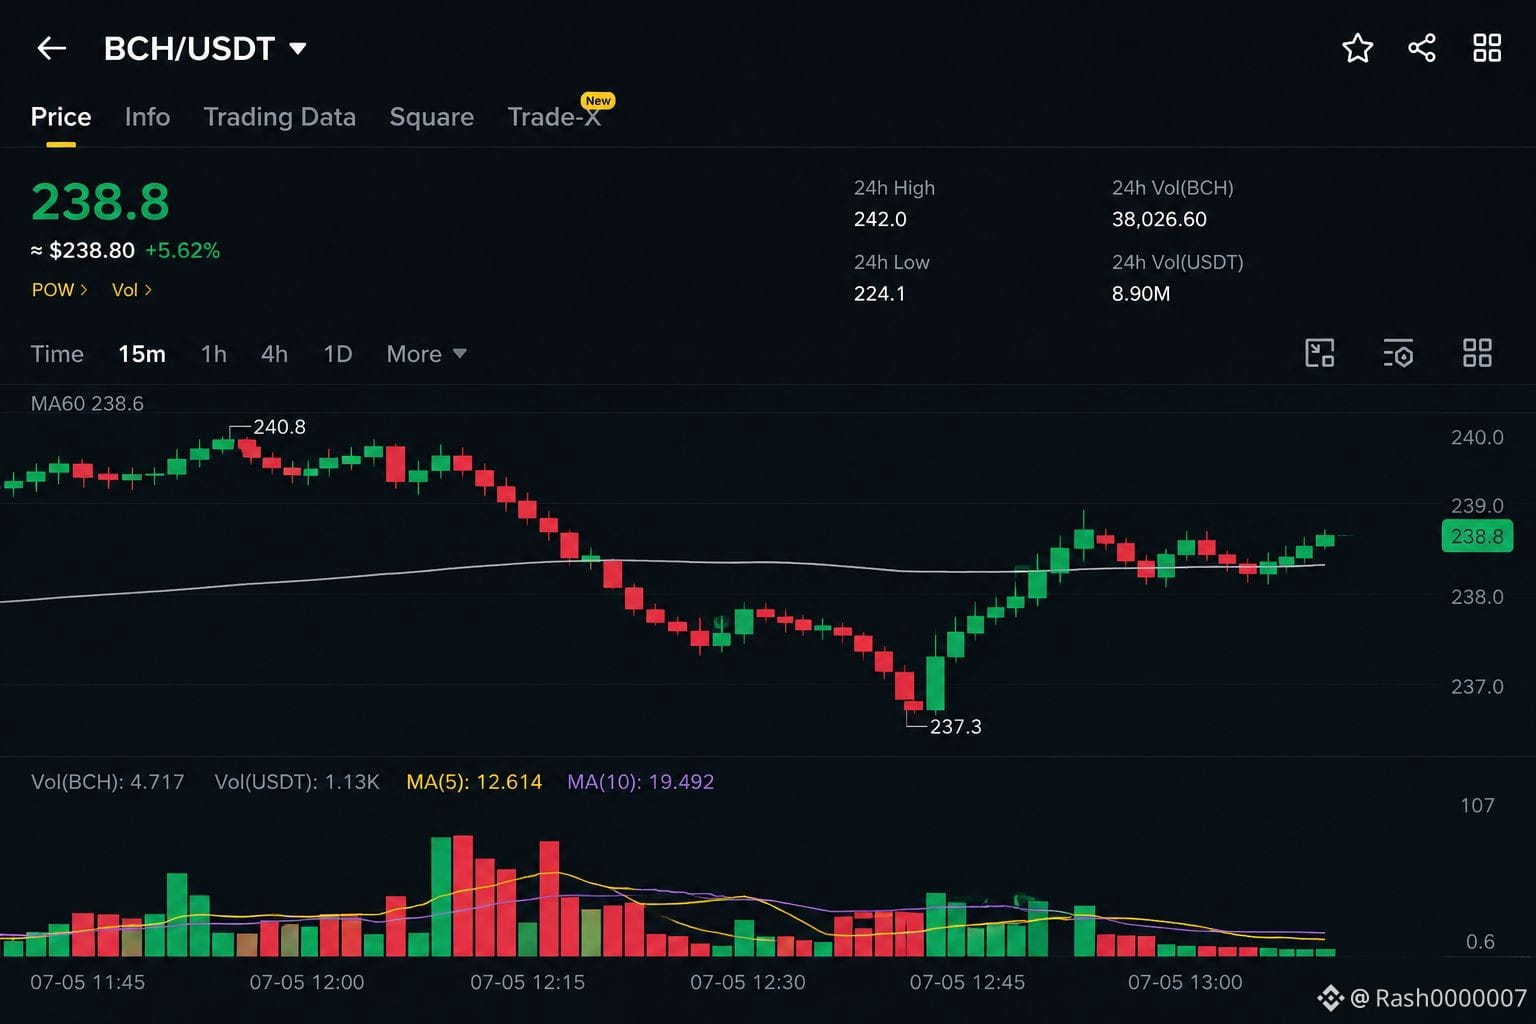Open chart indicator settings icon
1536x1024 pixels.
pos(1398,353)
